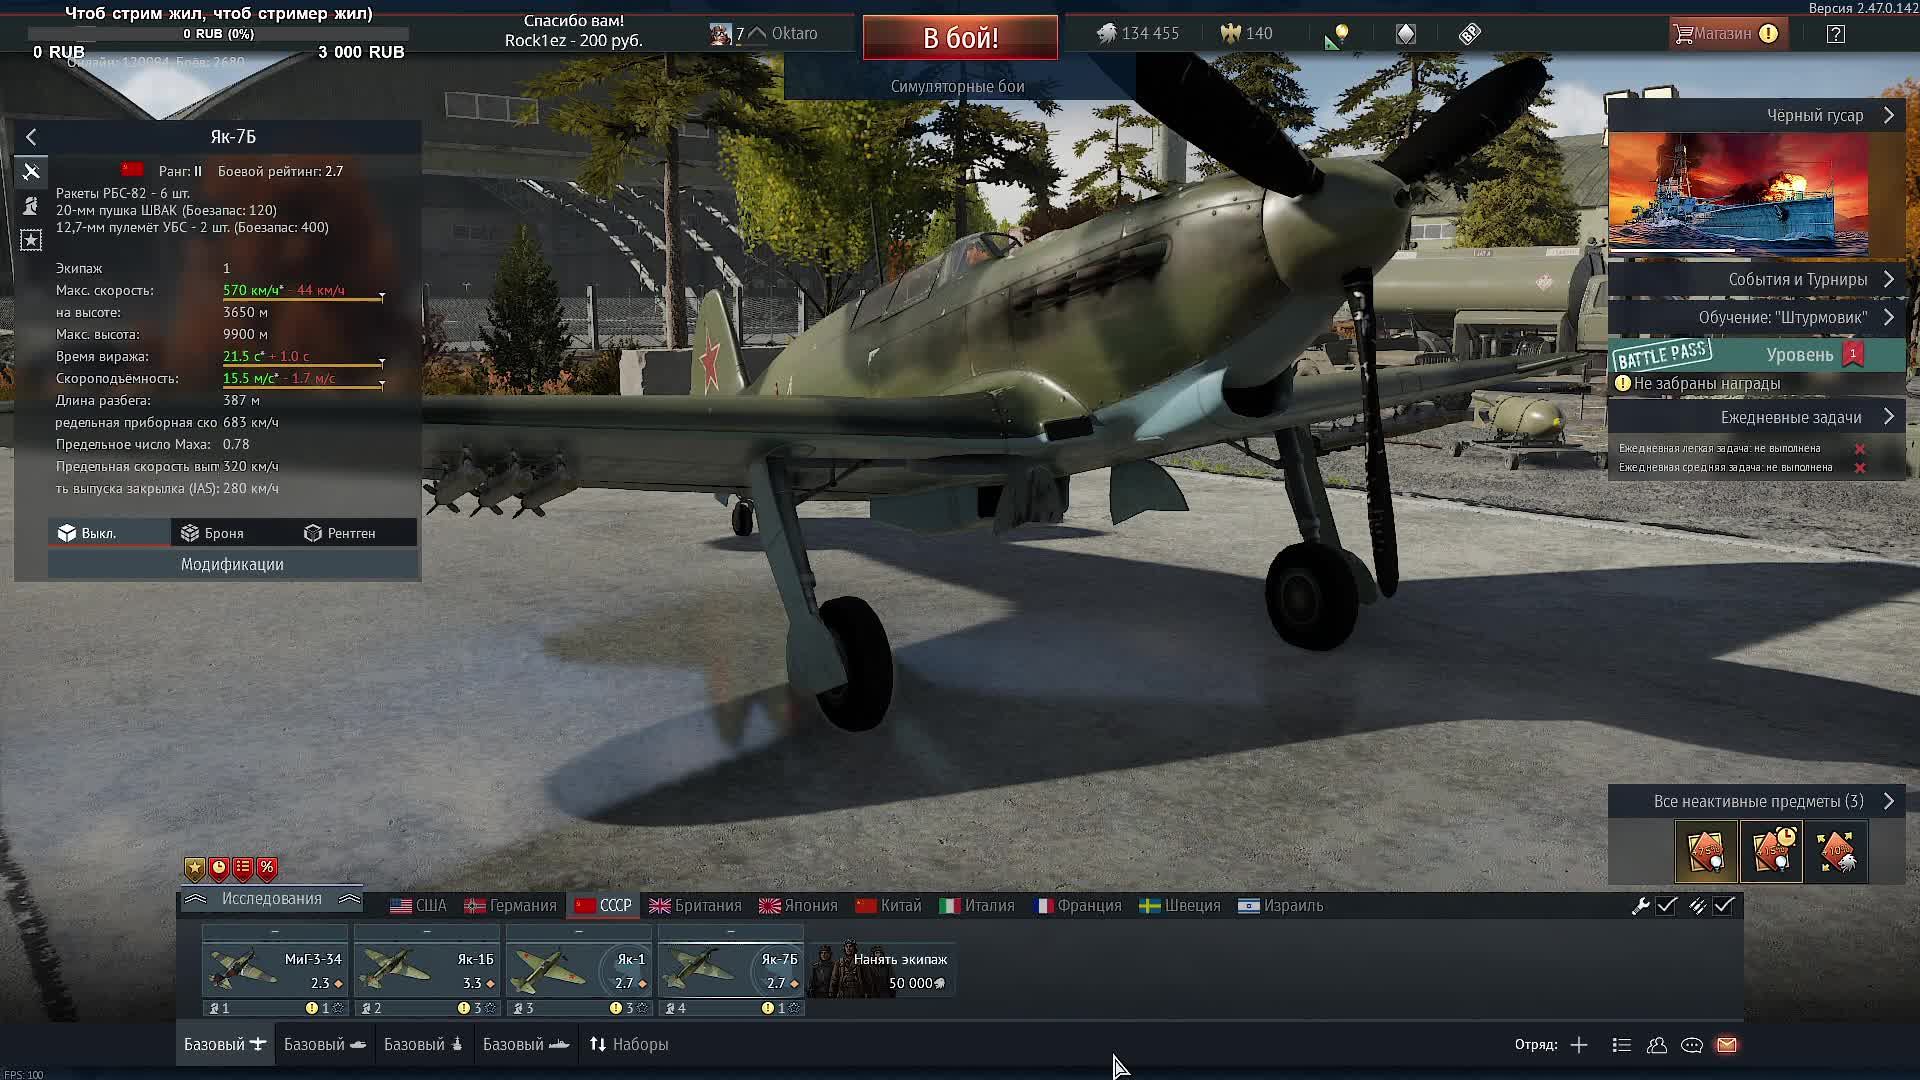Click the crew figure icon on left panel
1920x1080 pixels.
click(x=31, y=206)
